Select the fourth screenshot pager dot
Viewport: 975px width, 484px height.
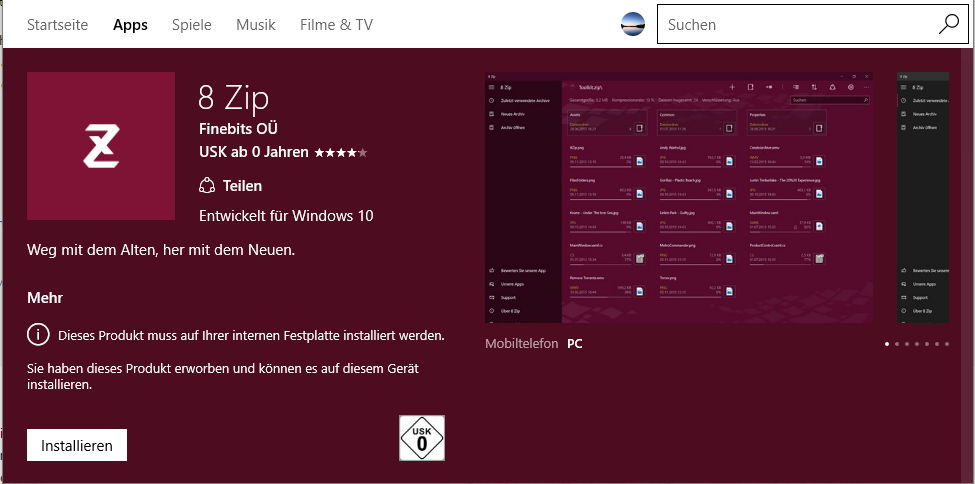point(917,344)
